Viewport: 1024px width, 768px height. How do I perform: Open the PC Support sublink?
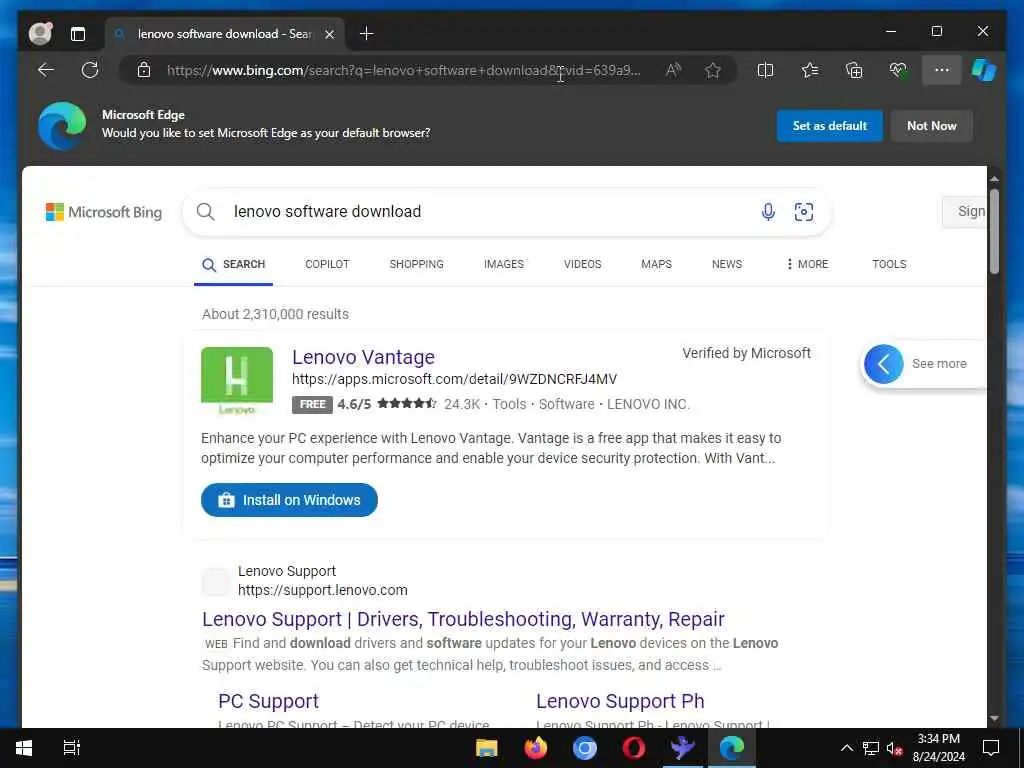point(268,701)
